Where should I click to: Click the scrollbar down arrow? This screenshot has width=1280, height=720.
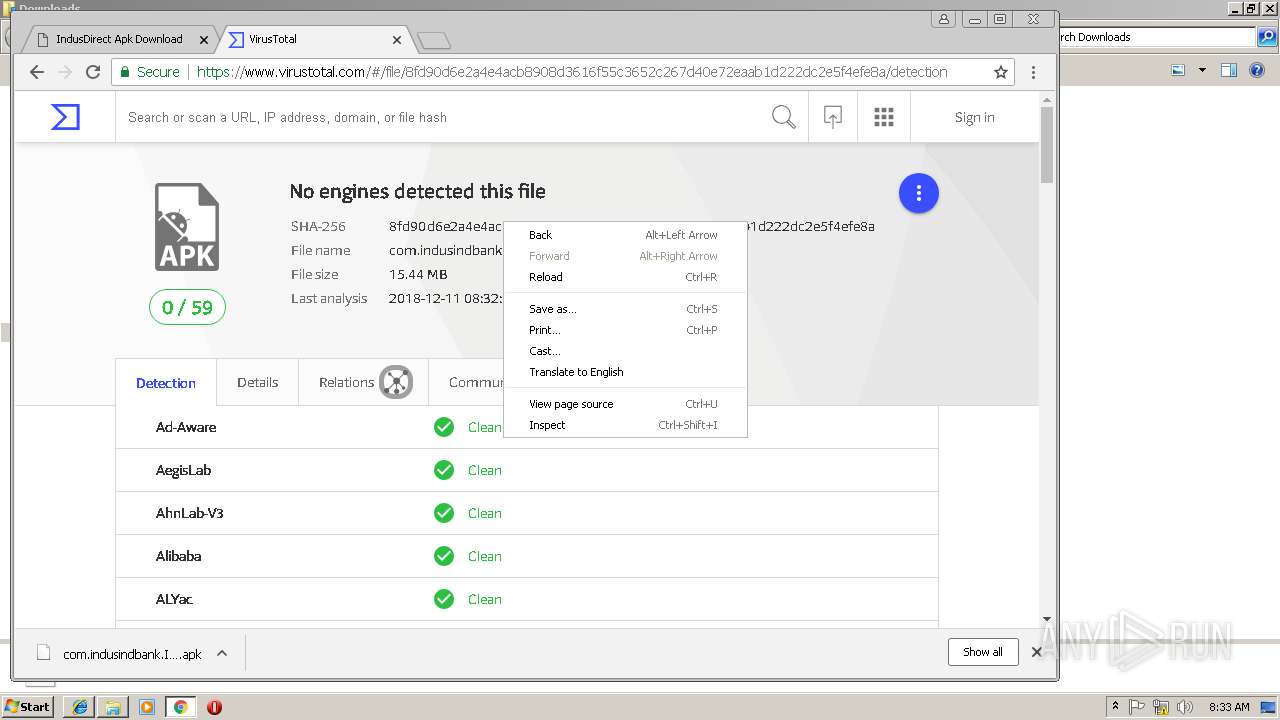pos(1047,619)
